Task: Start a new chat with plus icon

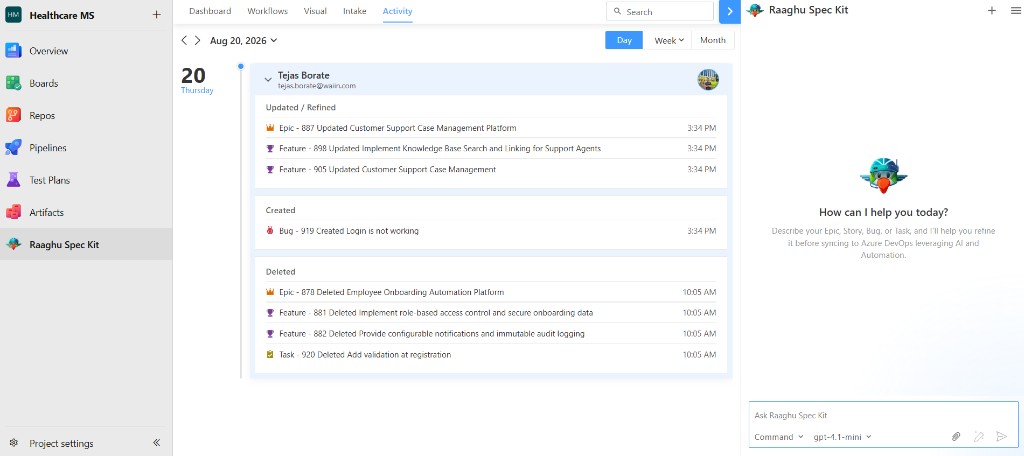Action: tap(992, 10)
